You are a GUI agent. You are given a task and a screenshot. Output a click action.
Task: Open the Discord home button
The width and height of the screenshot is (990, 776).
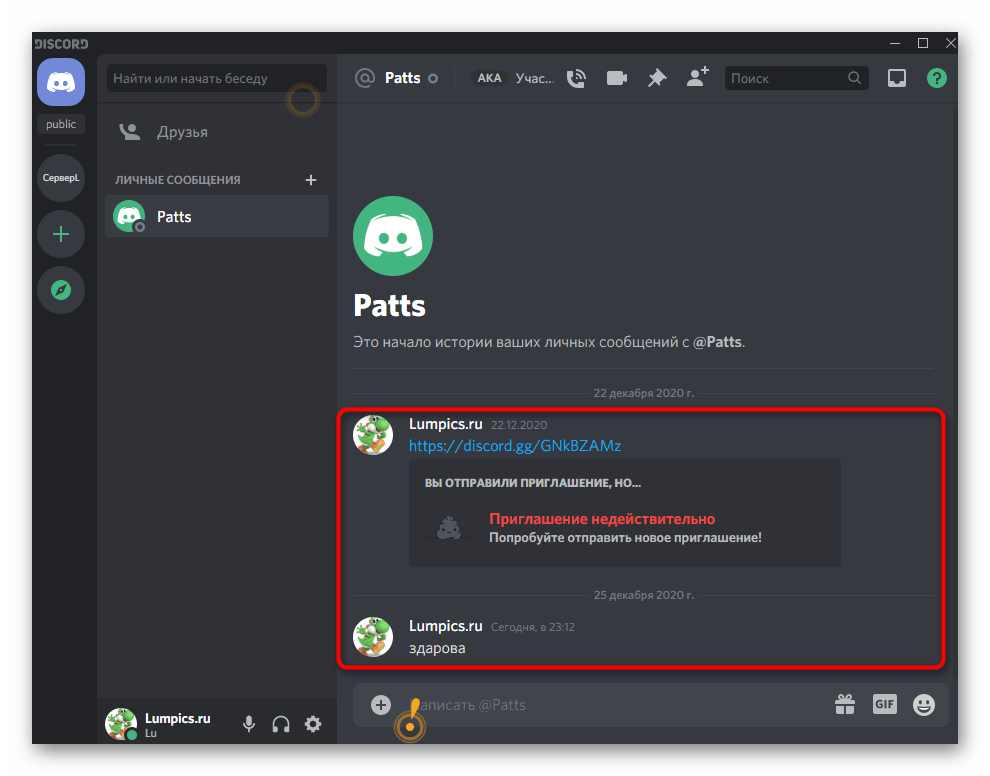pyautogui.click(x=61, y=82)
